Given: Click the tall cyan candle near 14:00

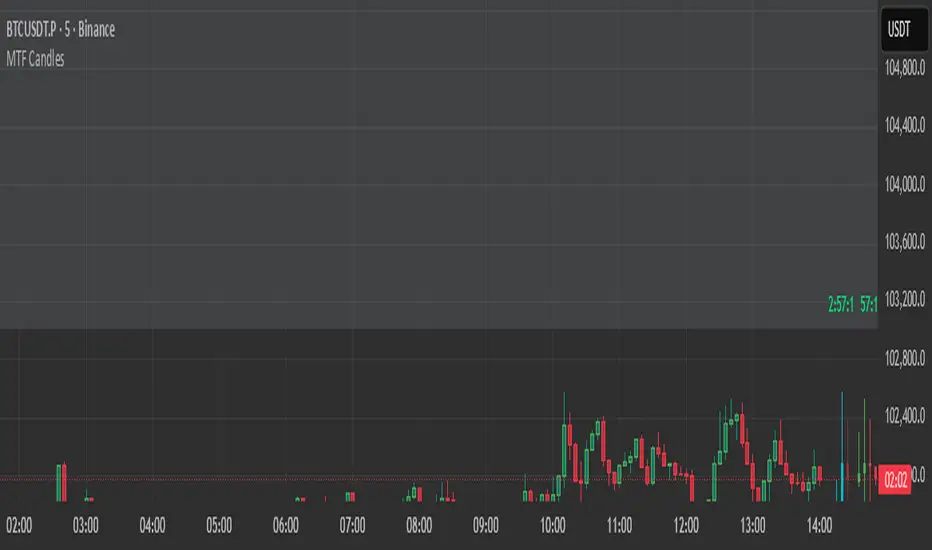Looking at the screenshot, I should tap(841, 447).
